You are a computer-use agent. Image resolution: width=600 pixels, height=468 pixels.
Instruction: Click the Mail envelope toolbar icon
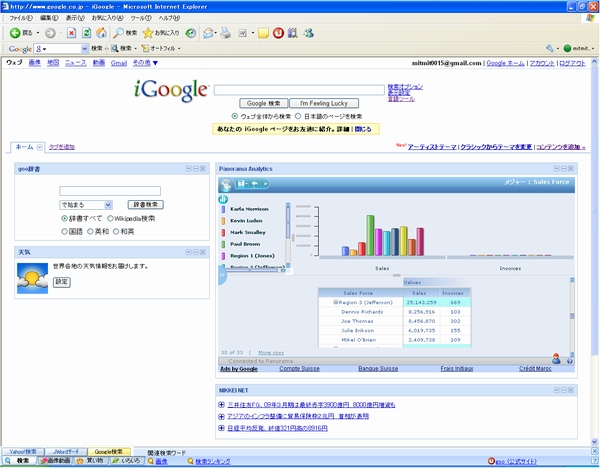pos(209,33)
